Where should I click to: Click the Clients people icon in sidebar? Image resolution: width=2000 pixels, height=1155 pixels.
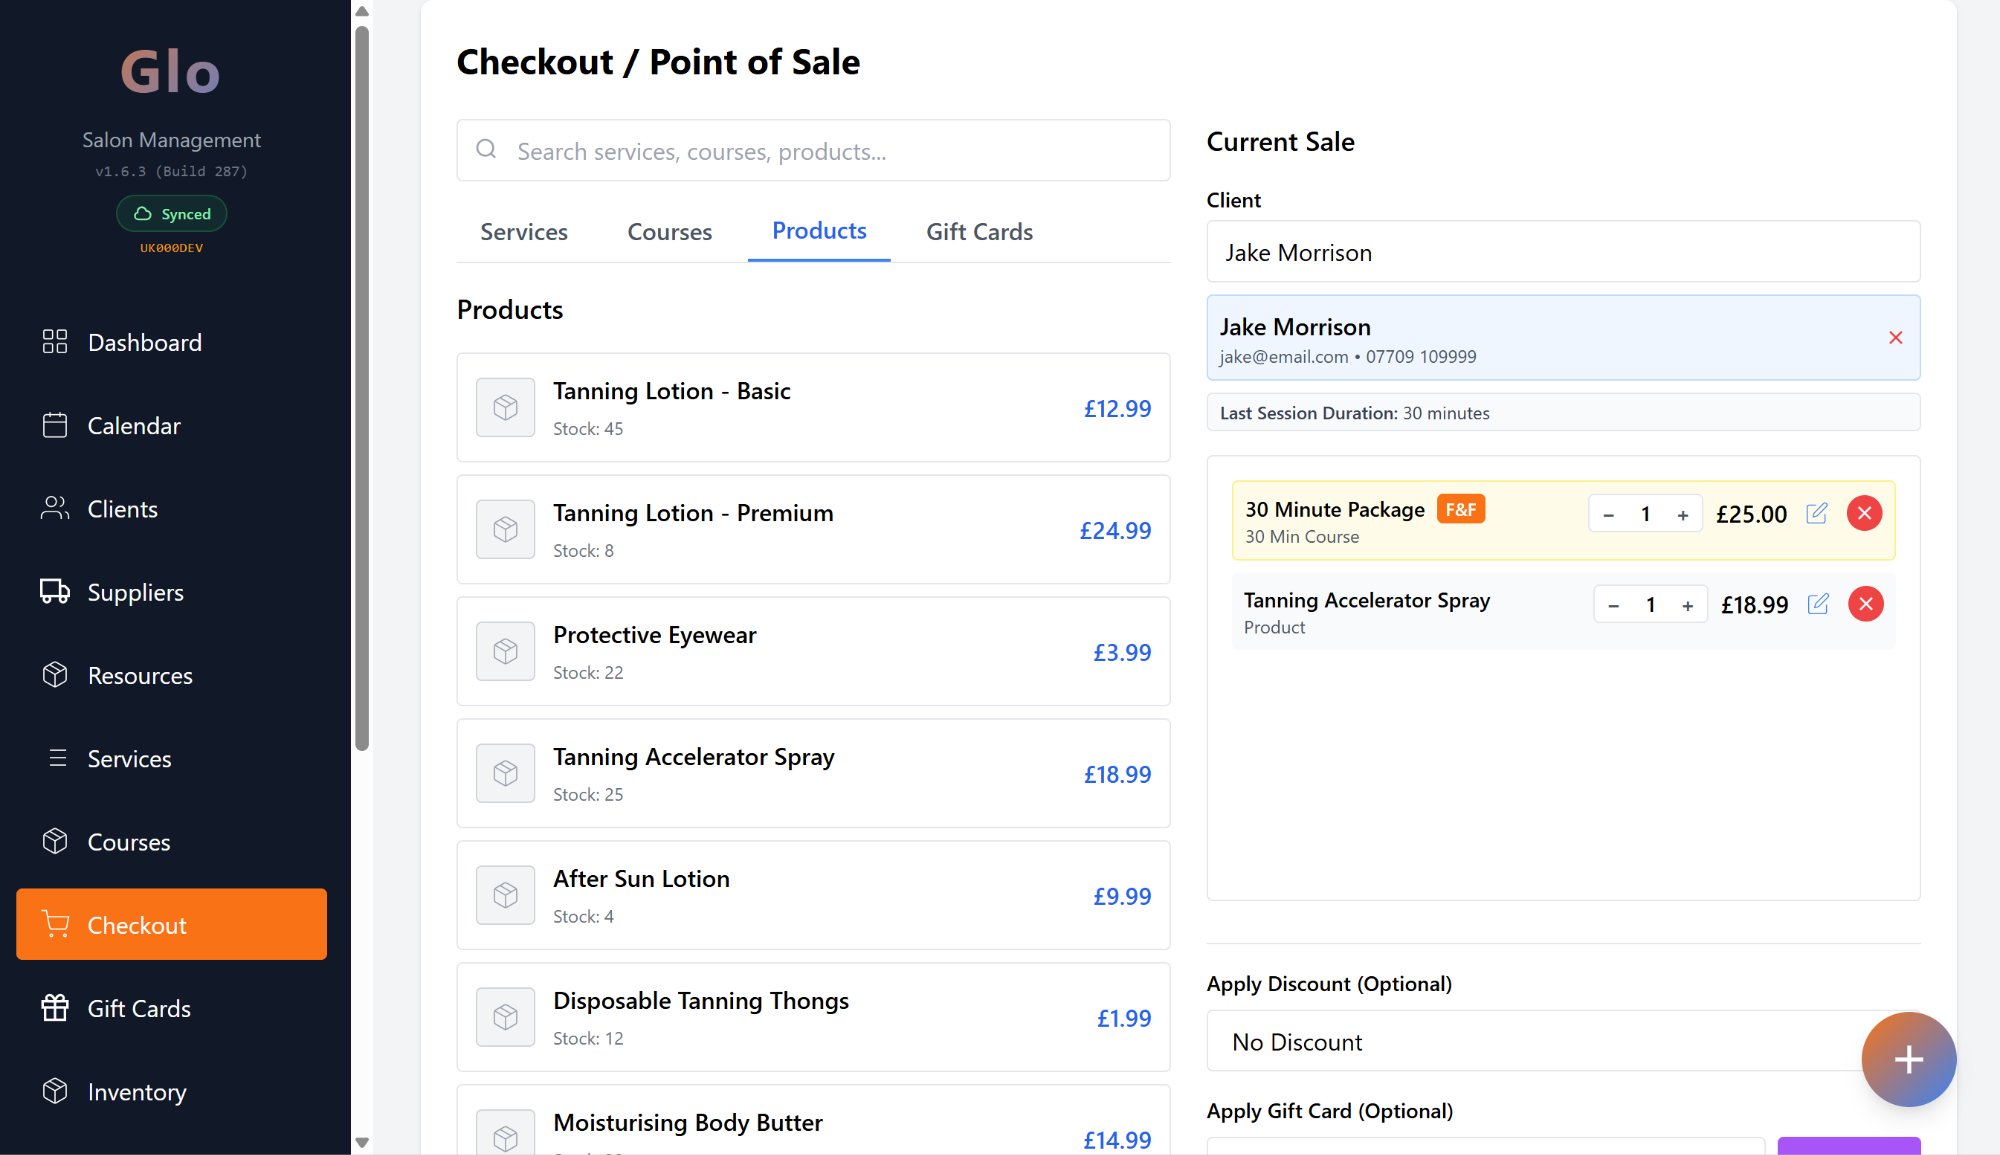55,509
